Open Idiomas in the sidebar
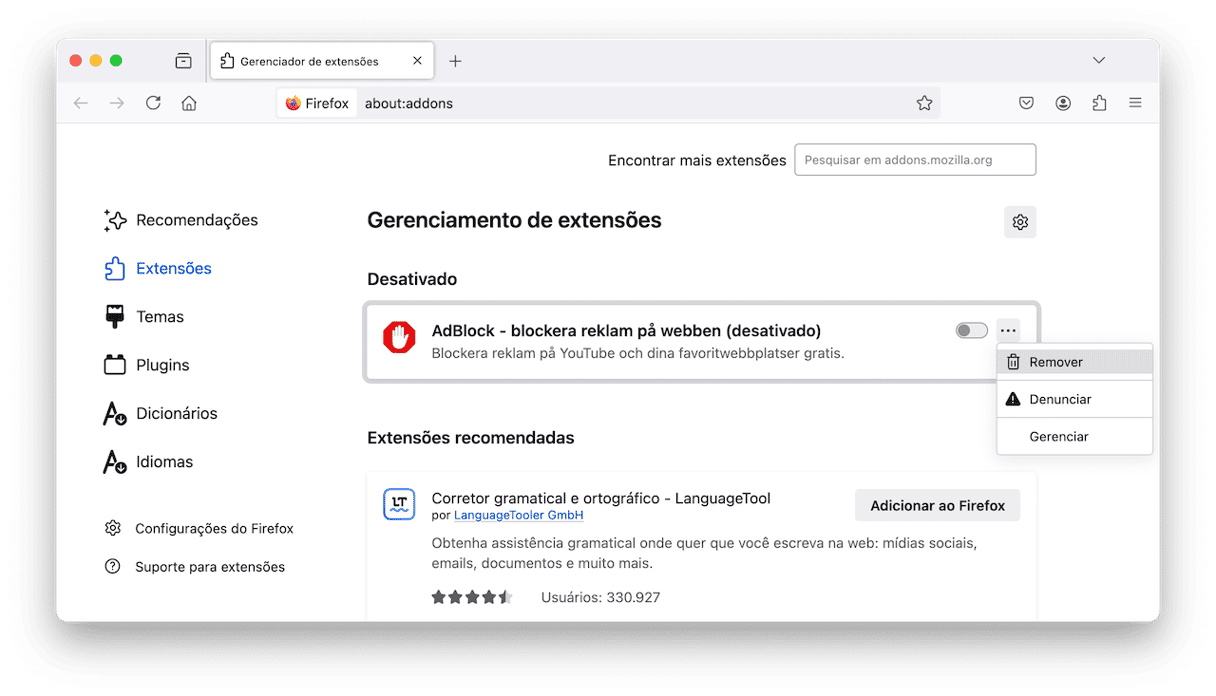The width and height of the screenshot is (1216, 696). (x=148, y=462)
